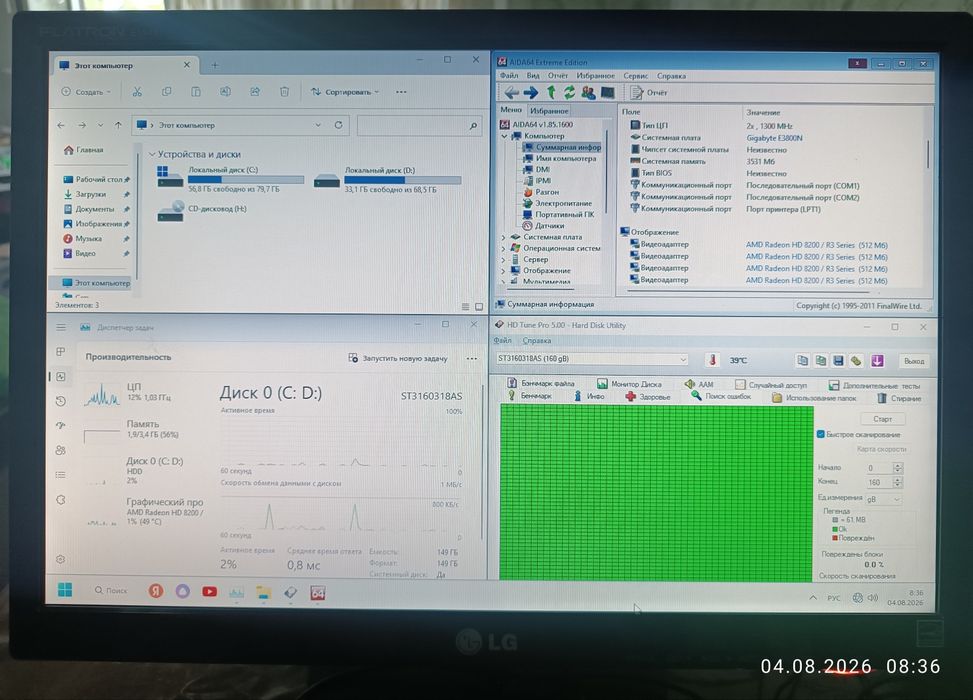Screen dimensions: 973x700
Task: Click the AIDA64 refresh icon
Action: click(x=569, y=92)
